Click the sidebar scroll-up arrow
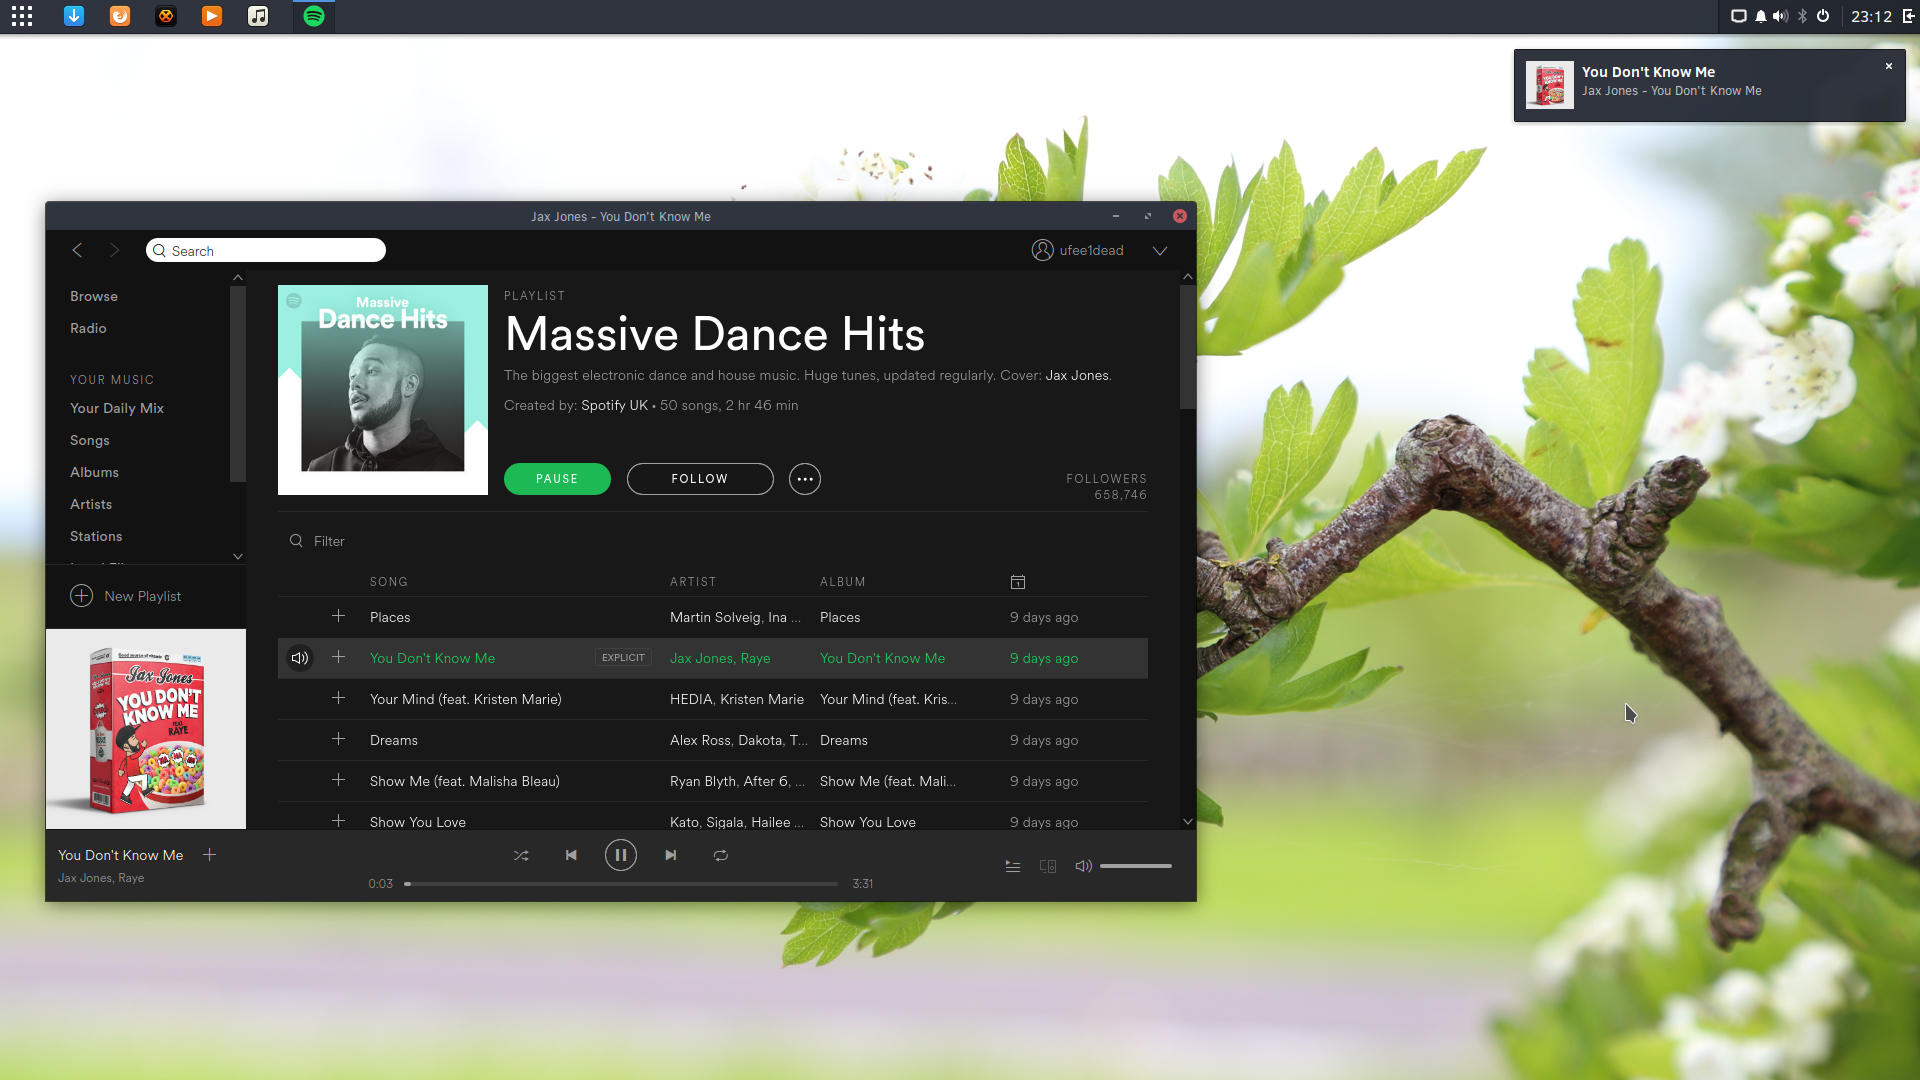The image size is (1920, 1080). click(x=238, y=277)
